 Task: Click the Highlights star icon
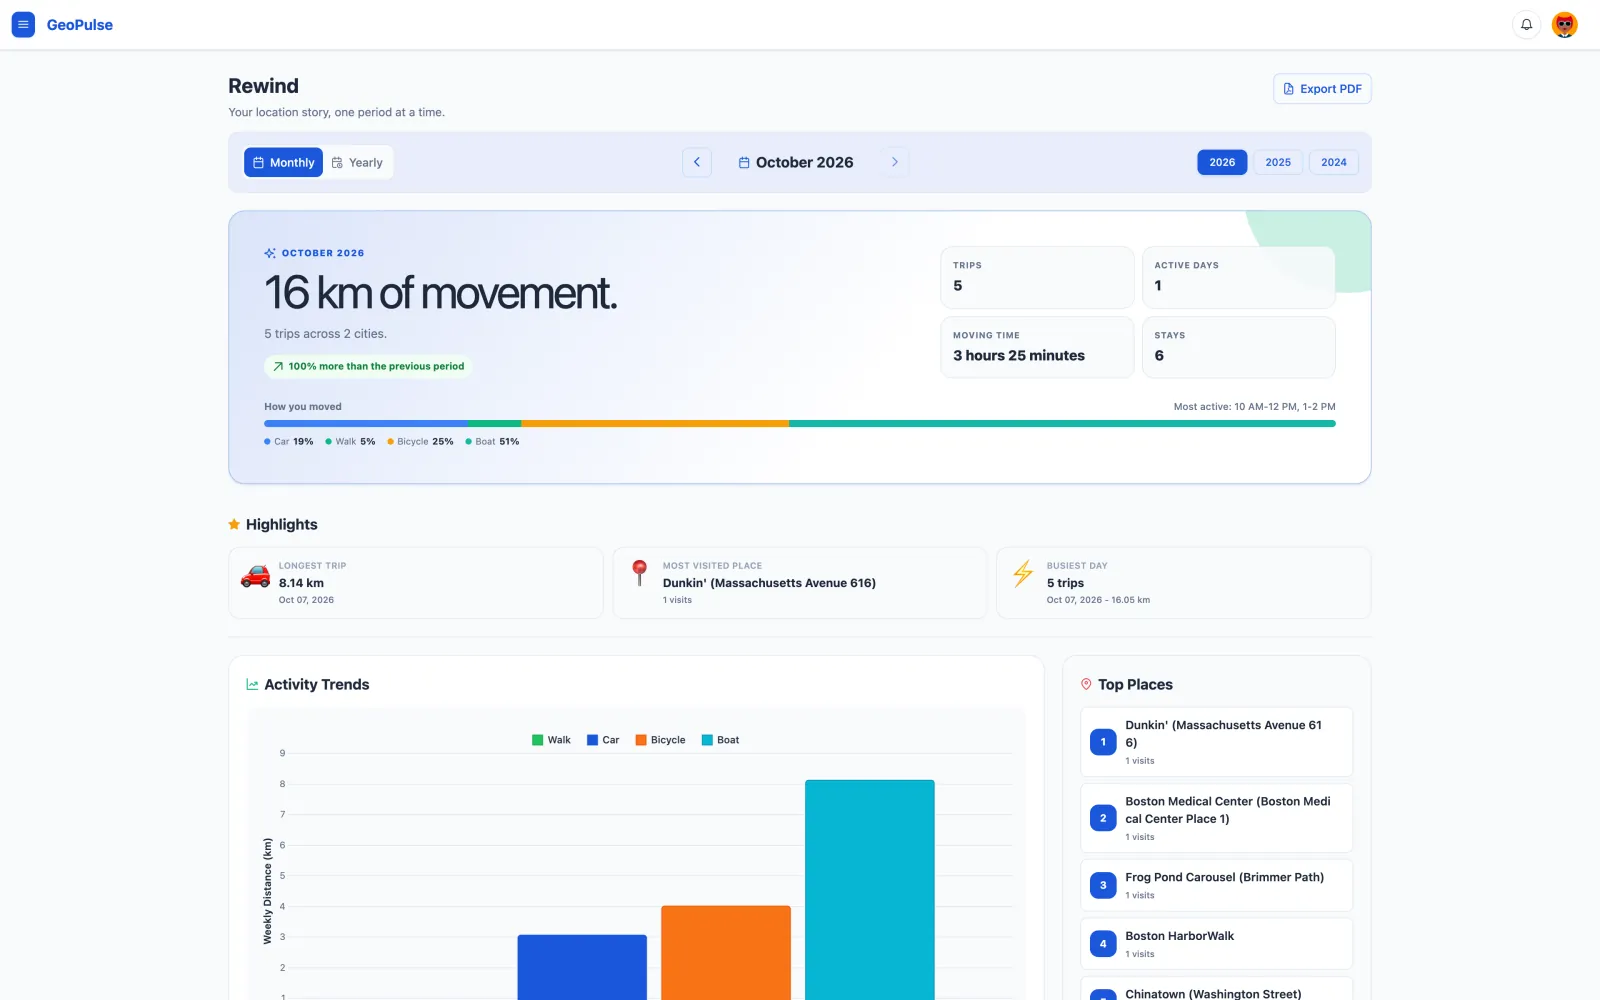click(x=234, y=524)
